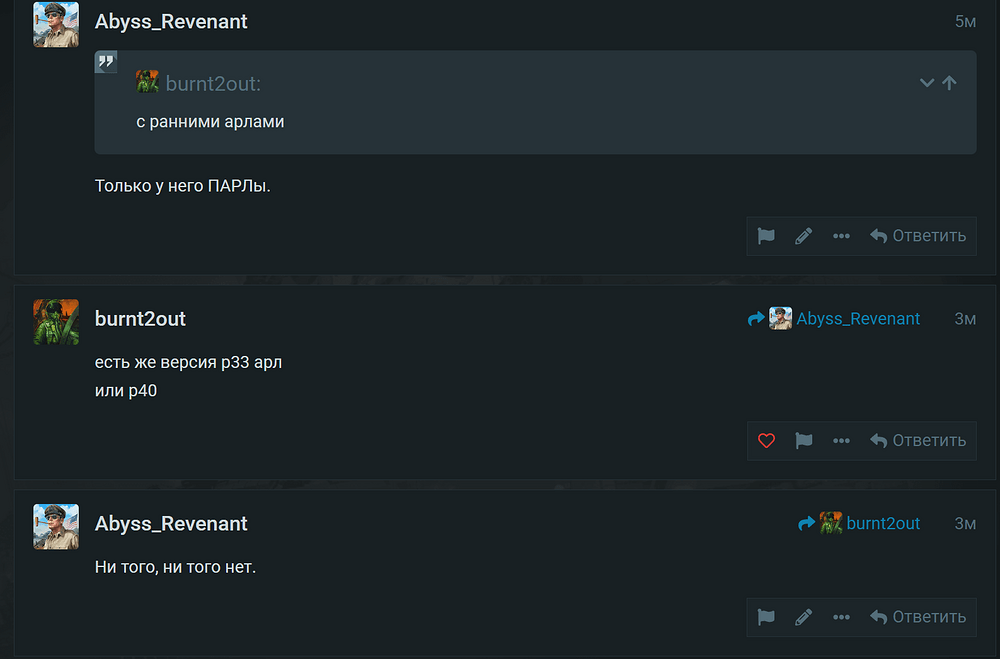This screenshot has height=659, width=1000.
Task: Flag burnt2out's post about р33 арл
Action: (x=804, y=441)
